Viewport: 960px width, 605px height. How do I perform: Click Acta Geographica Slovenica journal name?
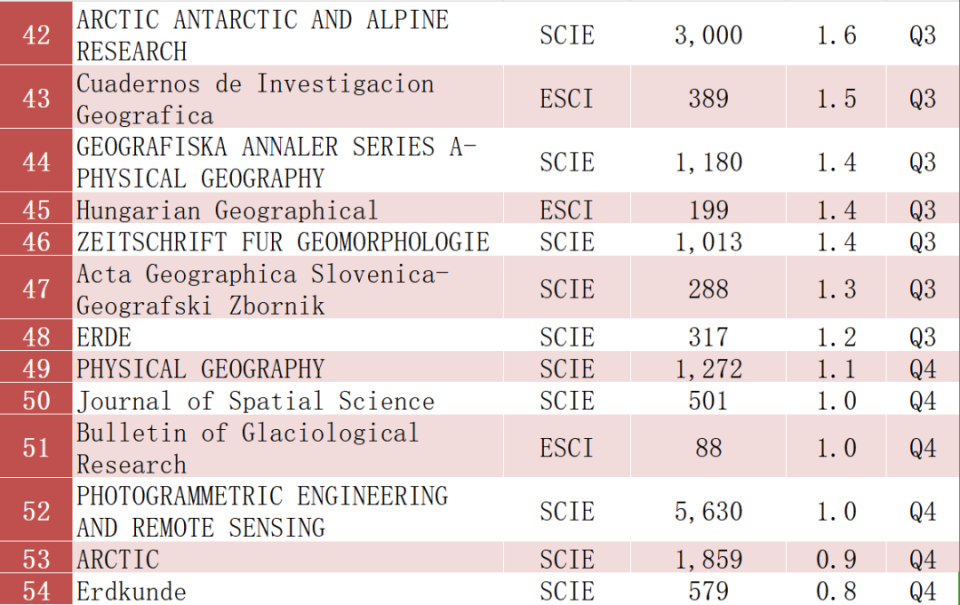click(262, 289)
